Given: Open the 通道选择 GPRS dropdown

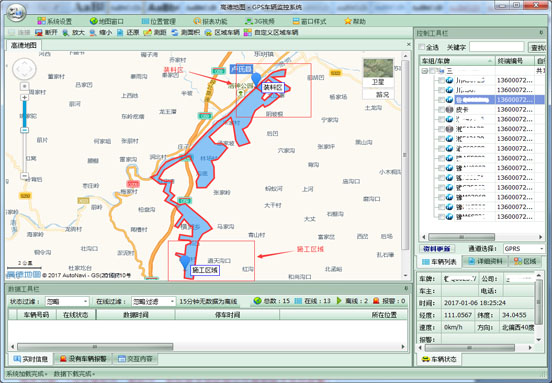Looking at the screenshot, I should 524,249.
